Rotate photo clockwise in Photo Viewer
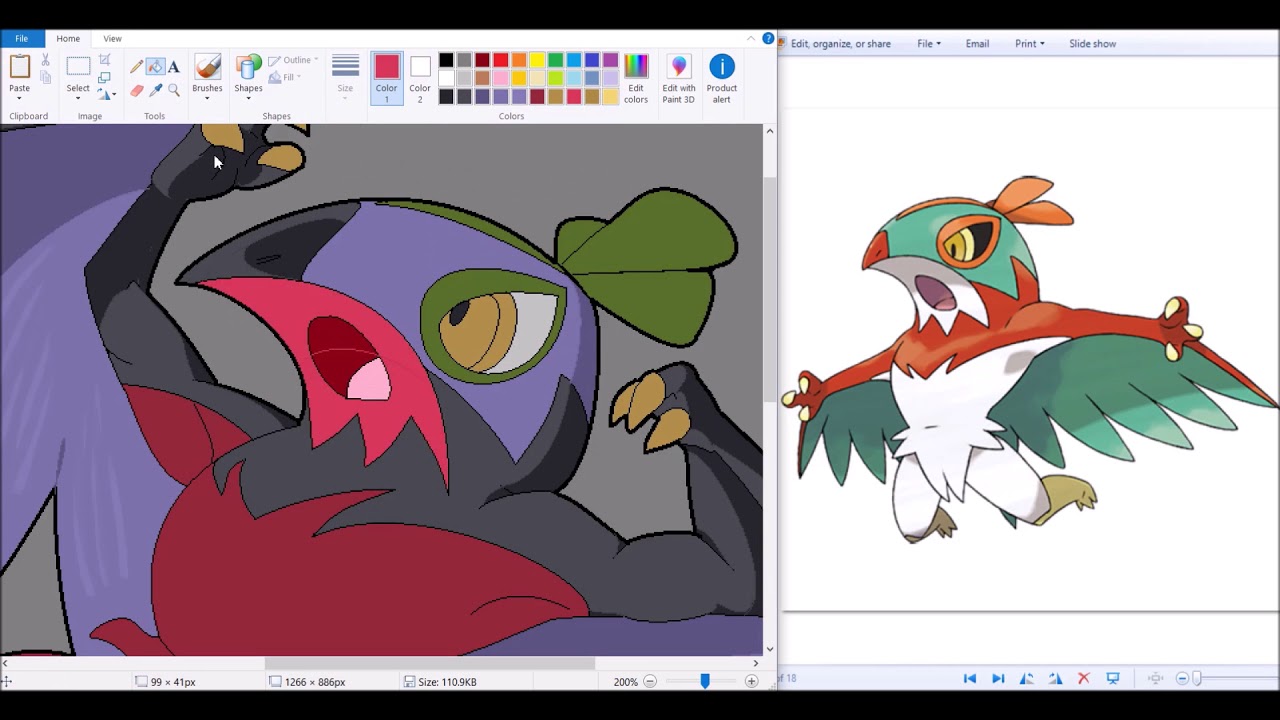Screen dimensions: 1280x720 pyautogui.click(x=1055, y=678)
